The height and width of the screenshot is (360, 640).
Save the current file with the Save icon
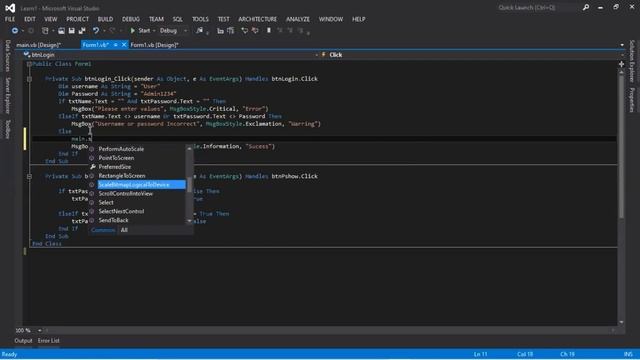[71, 31]
